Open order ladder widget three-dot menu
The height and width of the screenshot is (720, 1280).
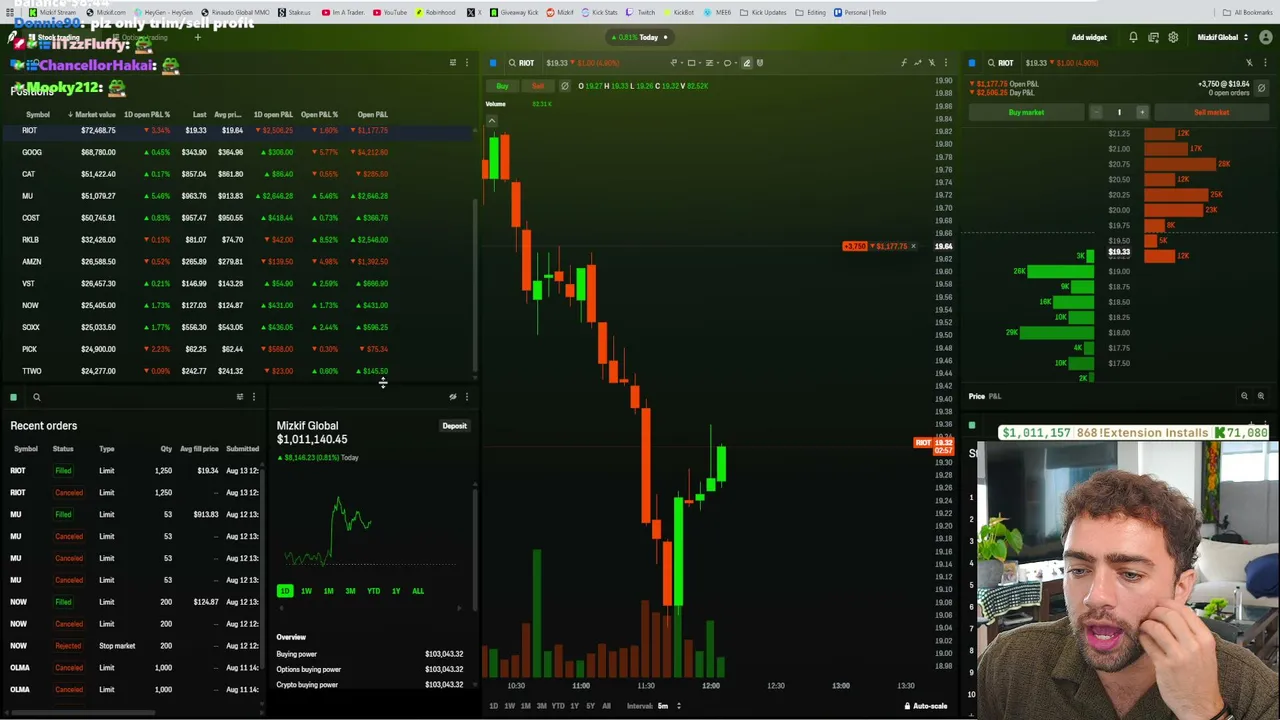[1263, 63]
